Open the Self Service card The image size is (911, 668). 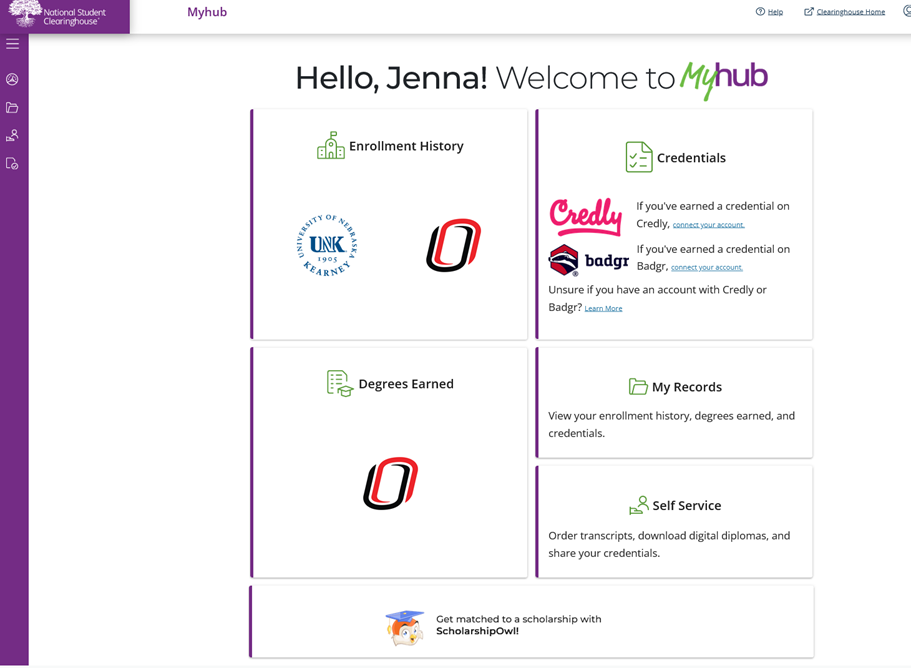pyautogui.click(x=675, y=521)
